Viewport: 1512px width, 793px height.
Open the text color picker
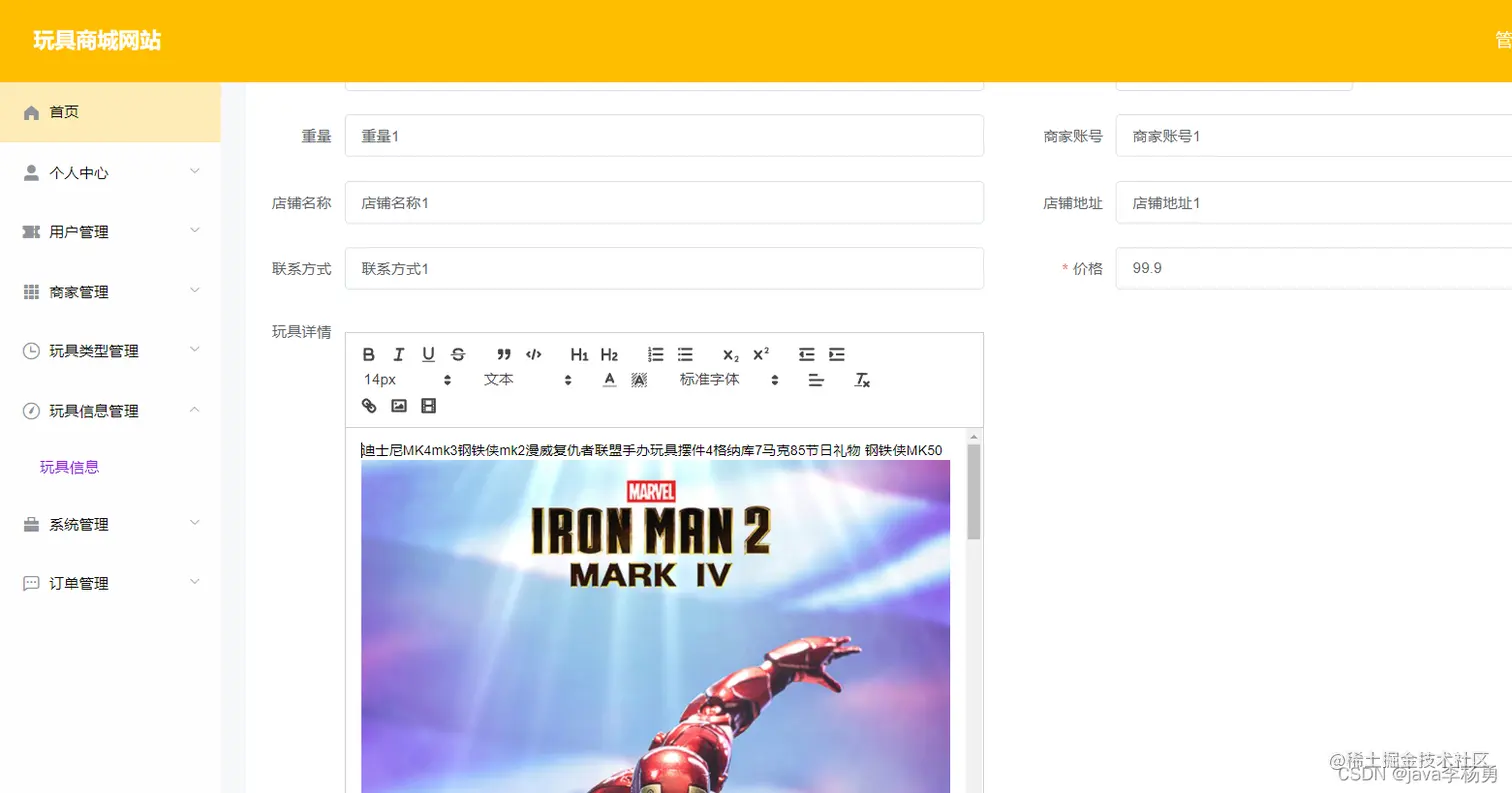(x=610, y=380)
